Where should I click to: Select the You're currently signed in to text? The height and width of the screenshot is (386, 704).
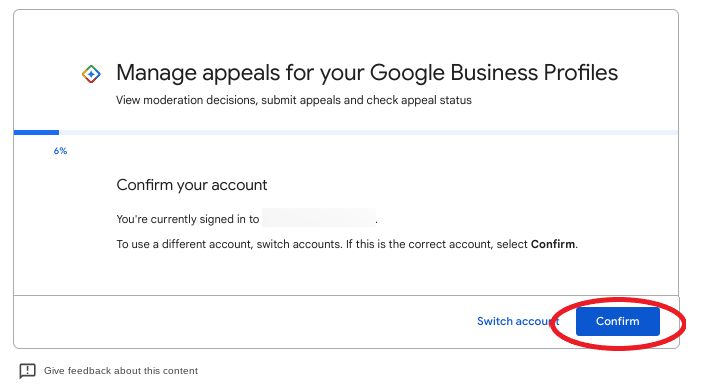[x=188, y=219]
